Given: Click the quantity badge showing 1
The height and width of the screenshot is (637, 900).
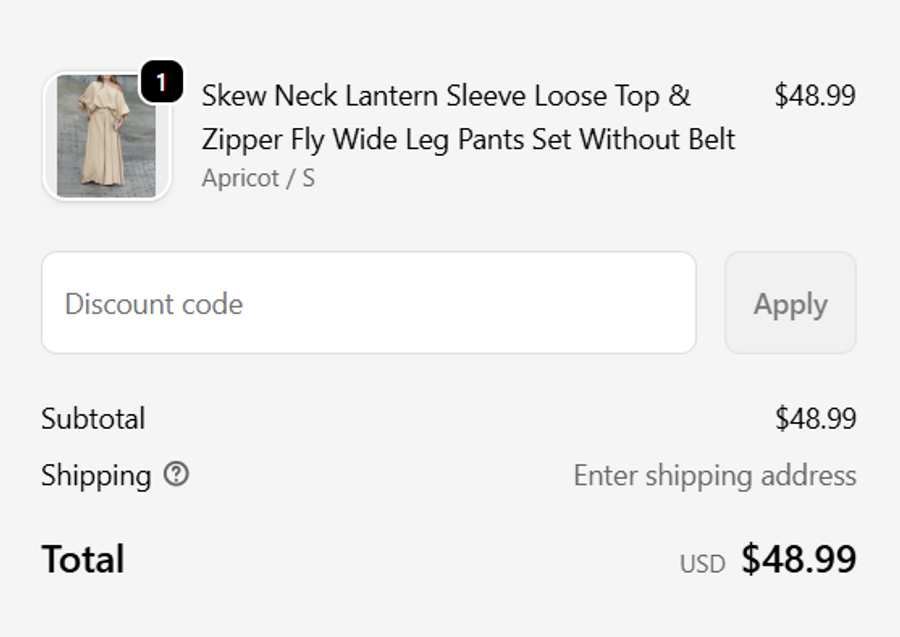Looking at the screenshot, I should 161,83.
